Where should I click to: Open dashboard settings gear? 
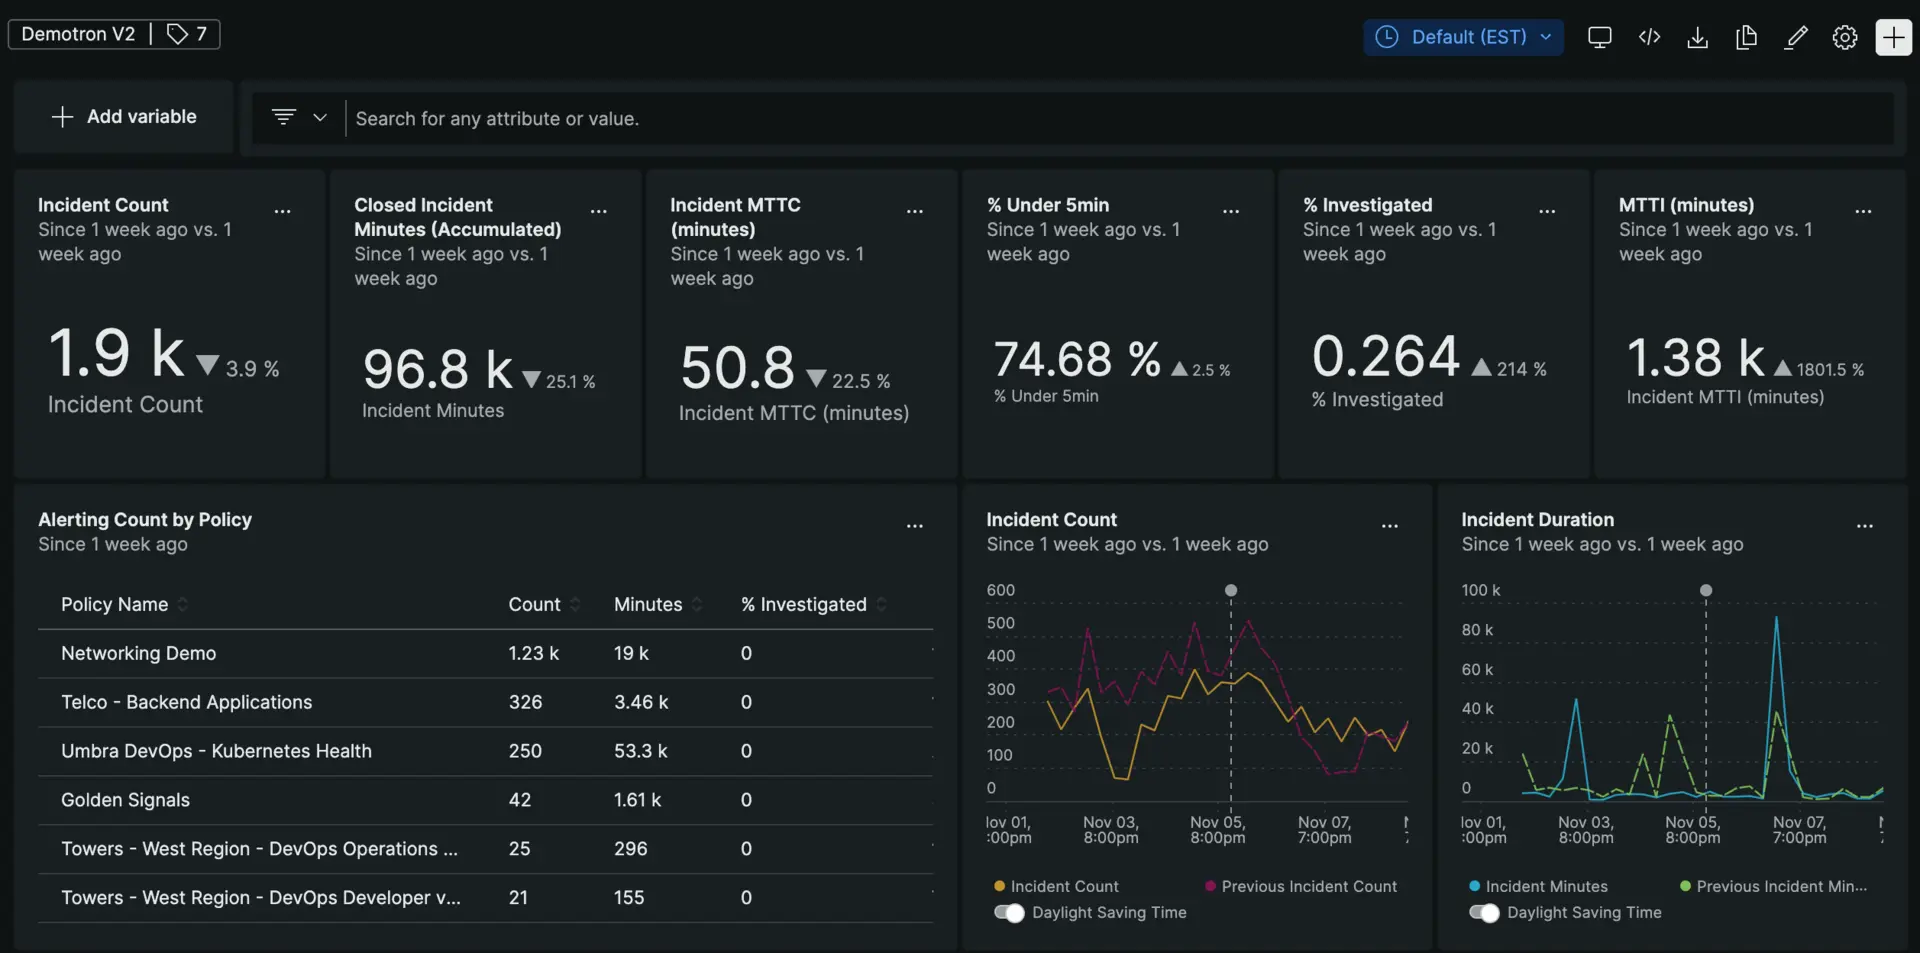[1844, 38]
